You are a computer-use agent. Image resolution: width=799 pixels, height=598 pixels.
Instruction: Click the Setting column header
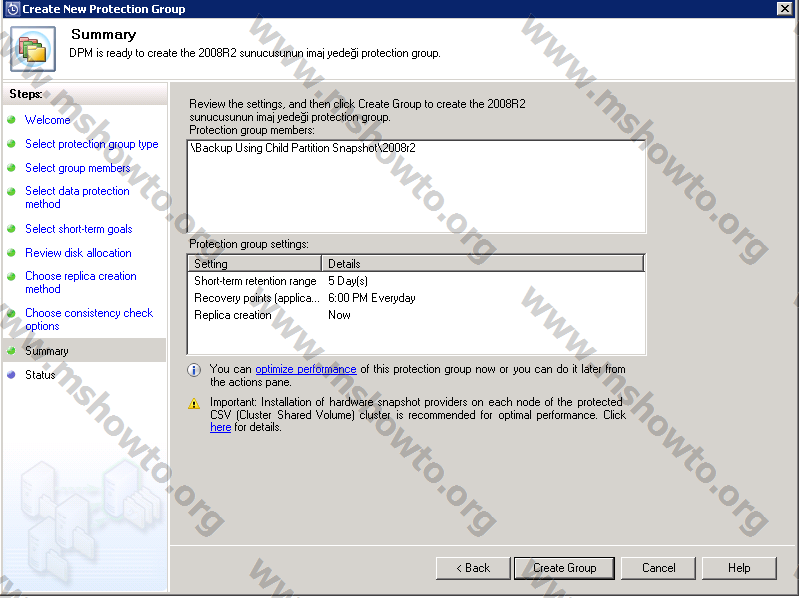pos(254,264)
